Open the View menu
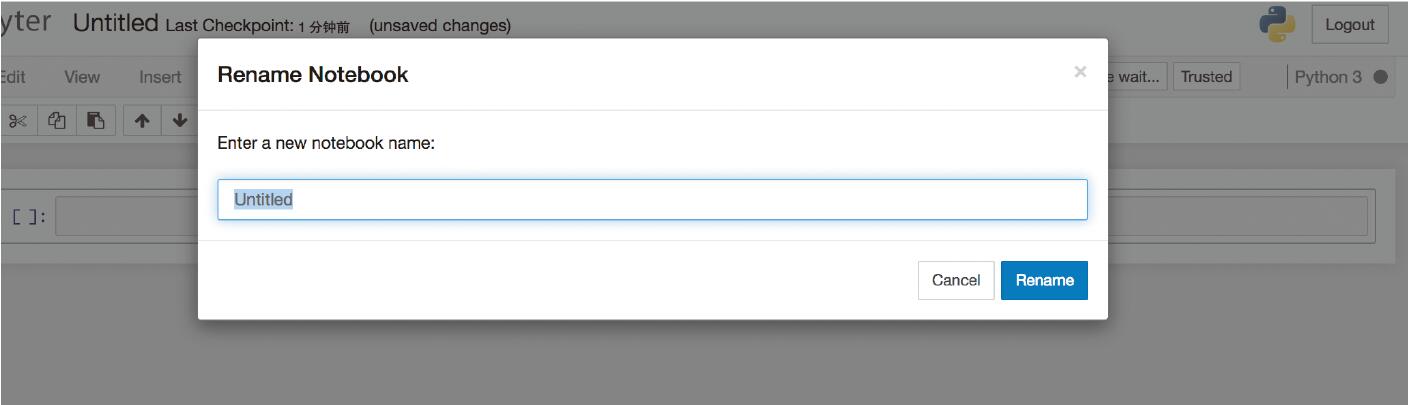 pyautogui.click(x=82, y=77)
